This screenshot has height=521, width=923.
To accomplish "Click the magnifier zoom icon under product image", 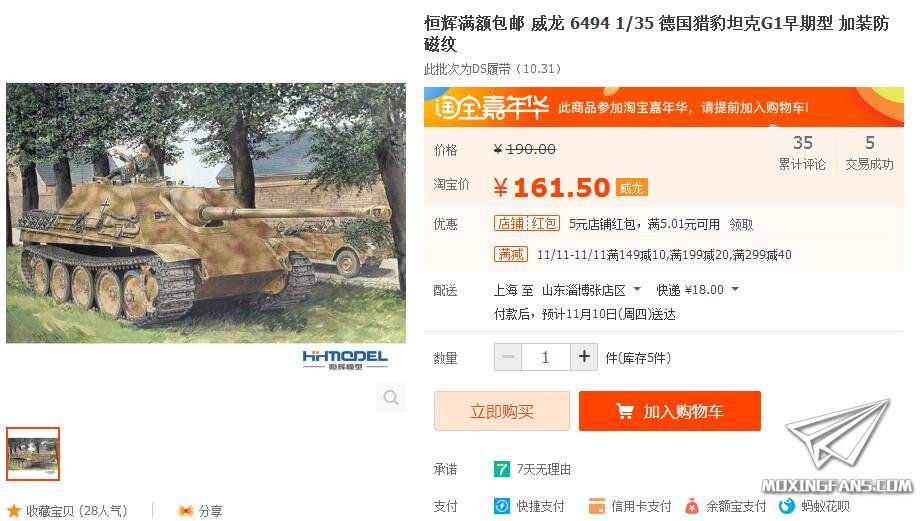I will click(391, 397).
